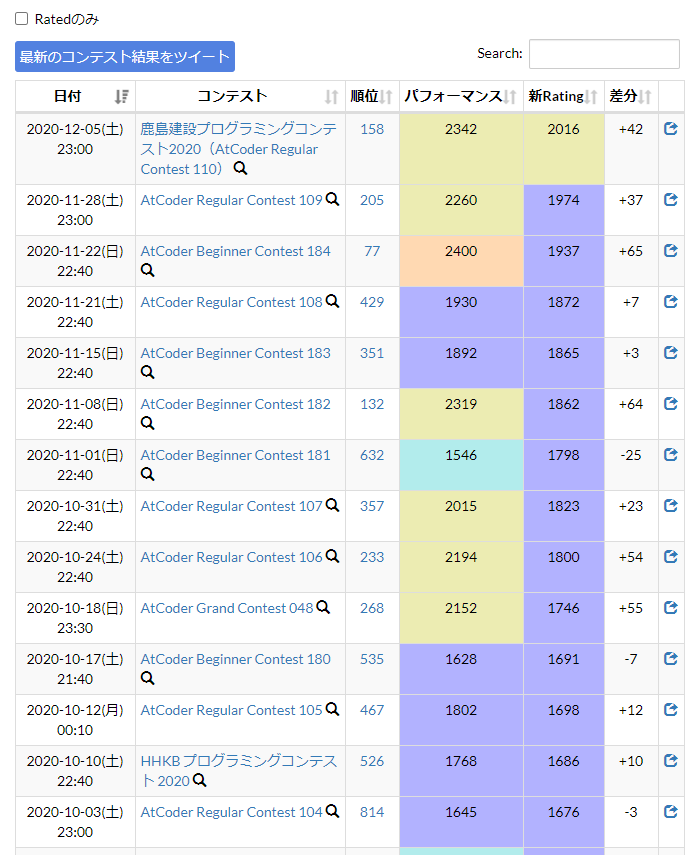
Task: Share the 2020-11-08 result with +64 diff
Action: point(671,404)
